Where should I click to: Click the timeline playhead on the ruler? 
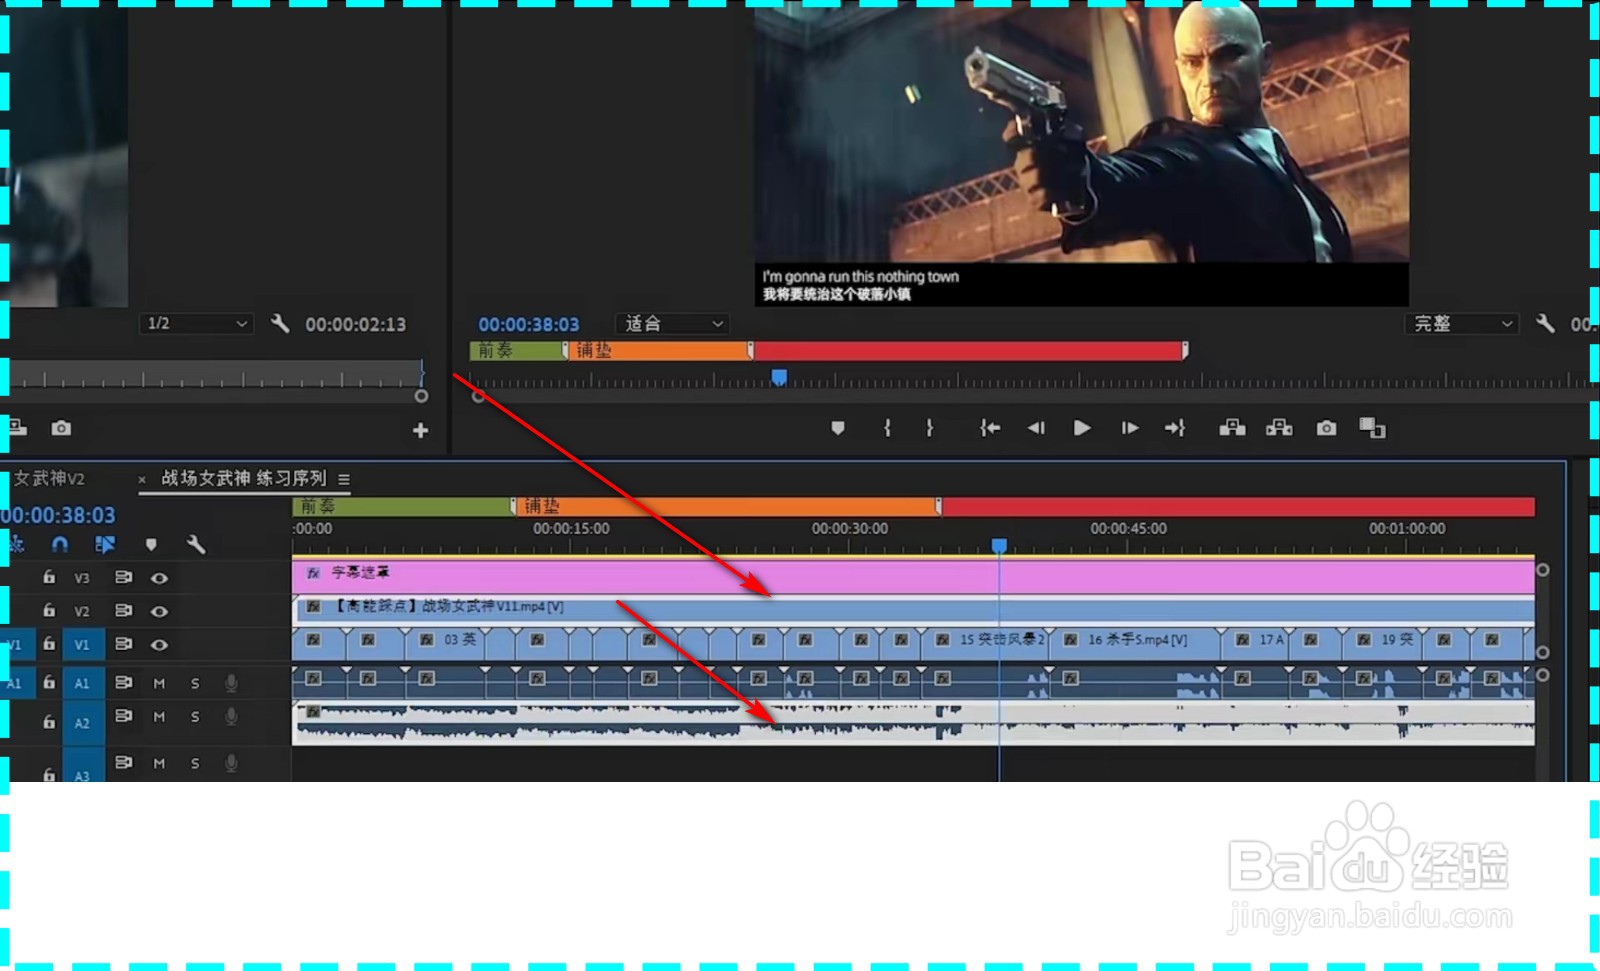(x=999, y=545)
